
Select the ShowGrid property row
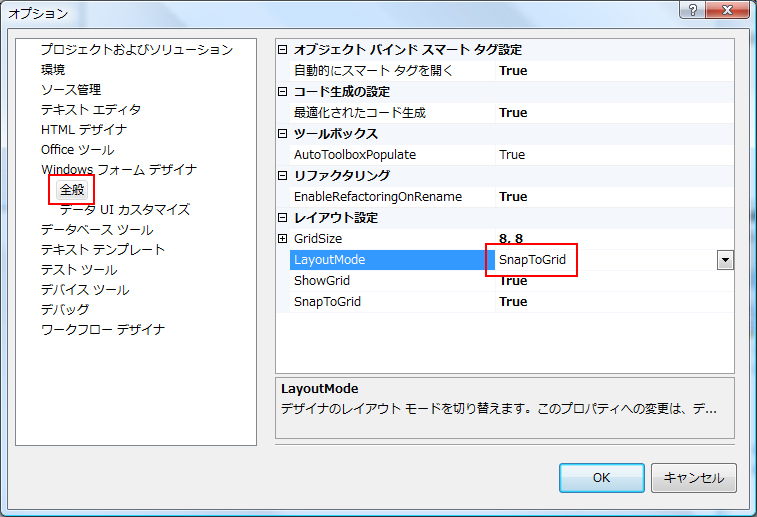click(322, 281)
